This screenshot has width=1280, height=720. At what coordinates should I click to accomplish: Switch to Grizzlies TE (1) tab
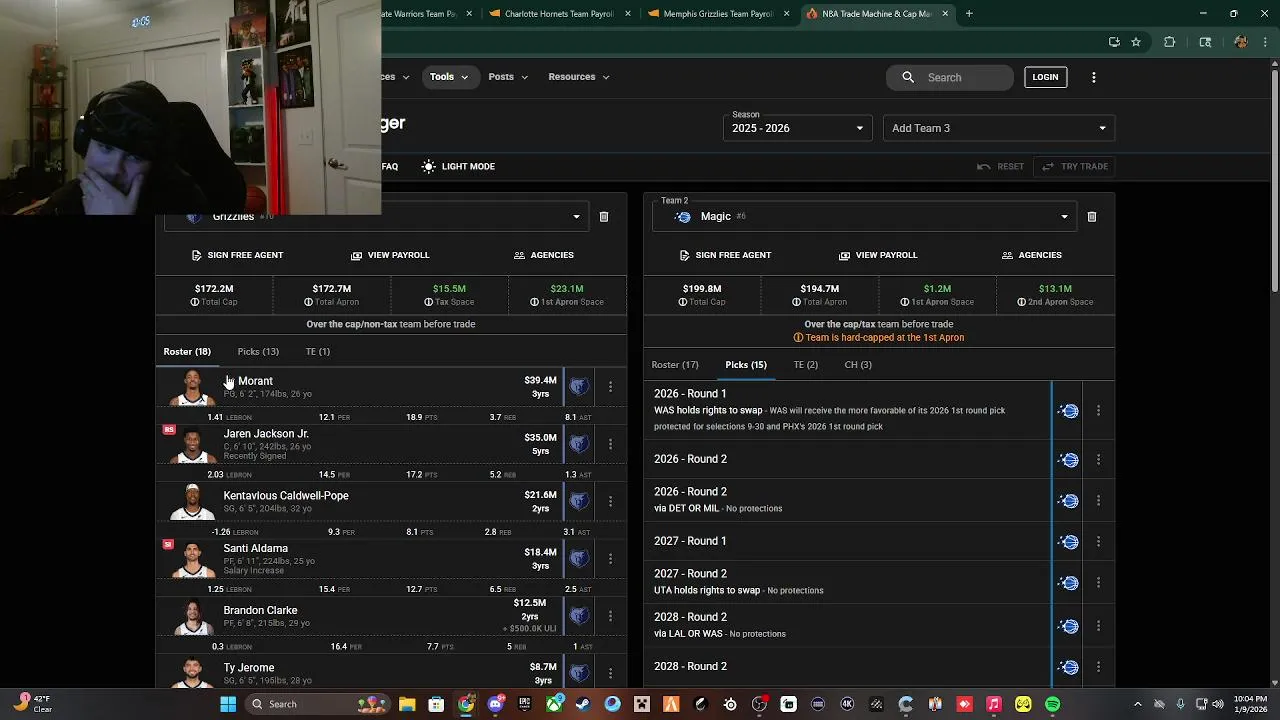click(317, 352)
